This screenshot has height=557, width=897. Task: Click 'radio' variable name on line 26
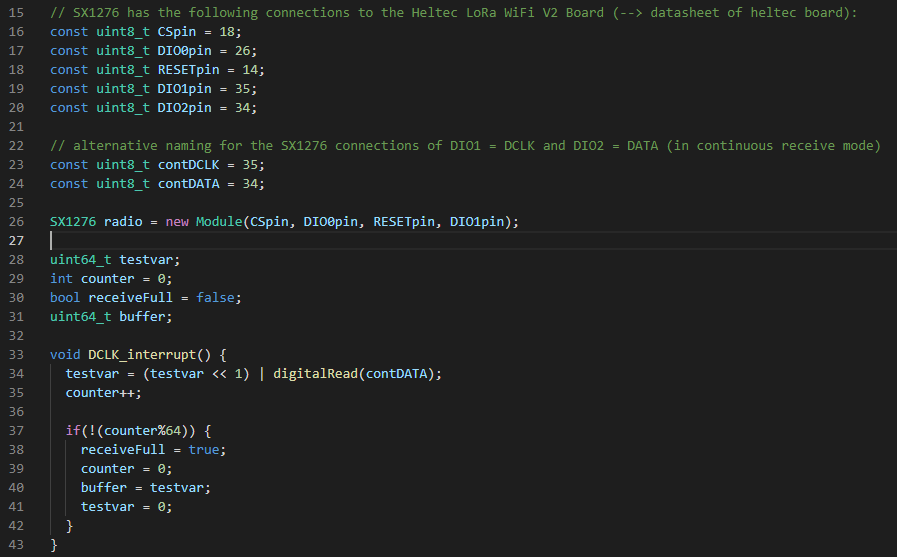[x=123, y=221]
